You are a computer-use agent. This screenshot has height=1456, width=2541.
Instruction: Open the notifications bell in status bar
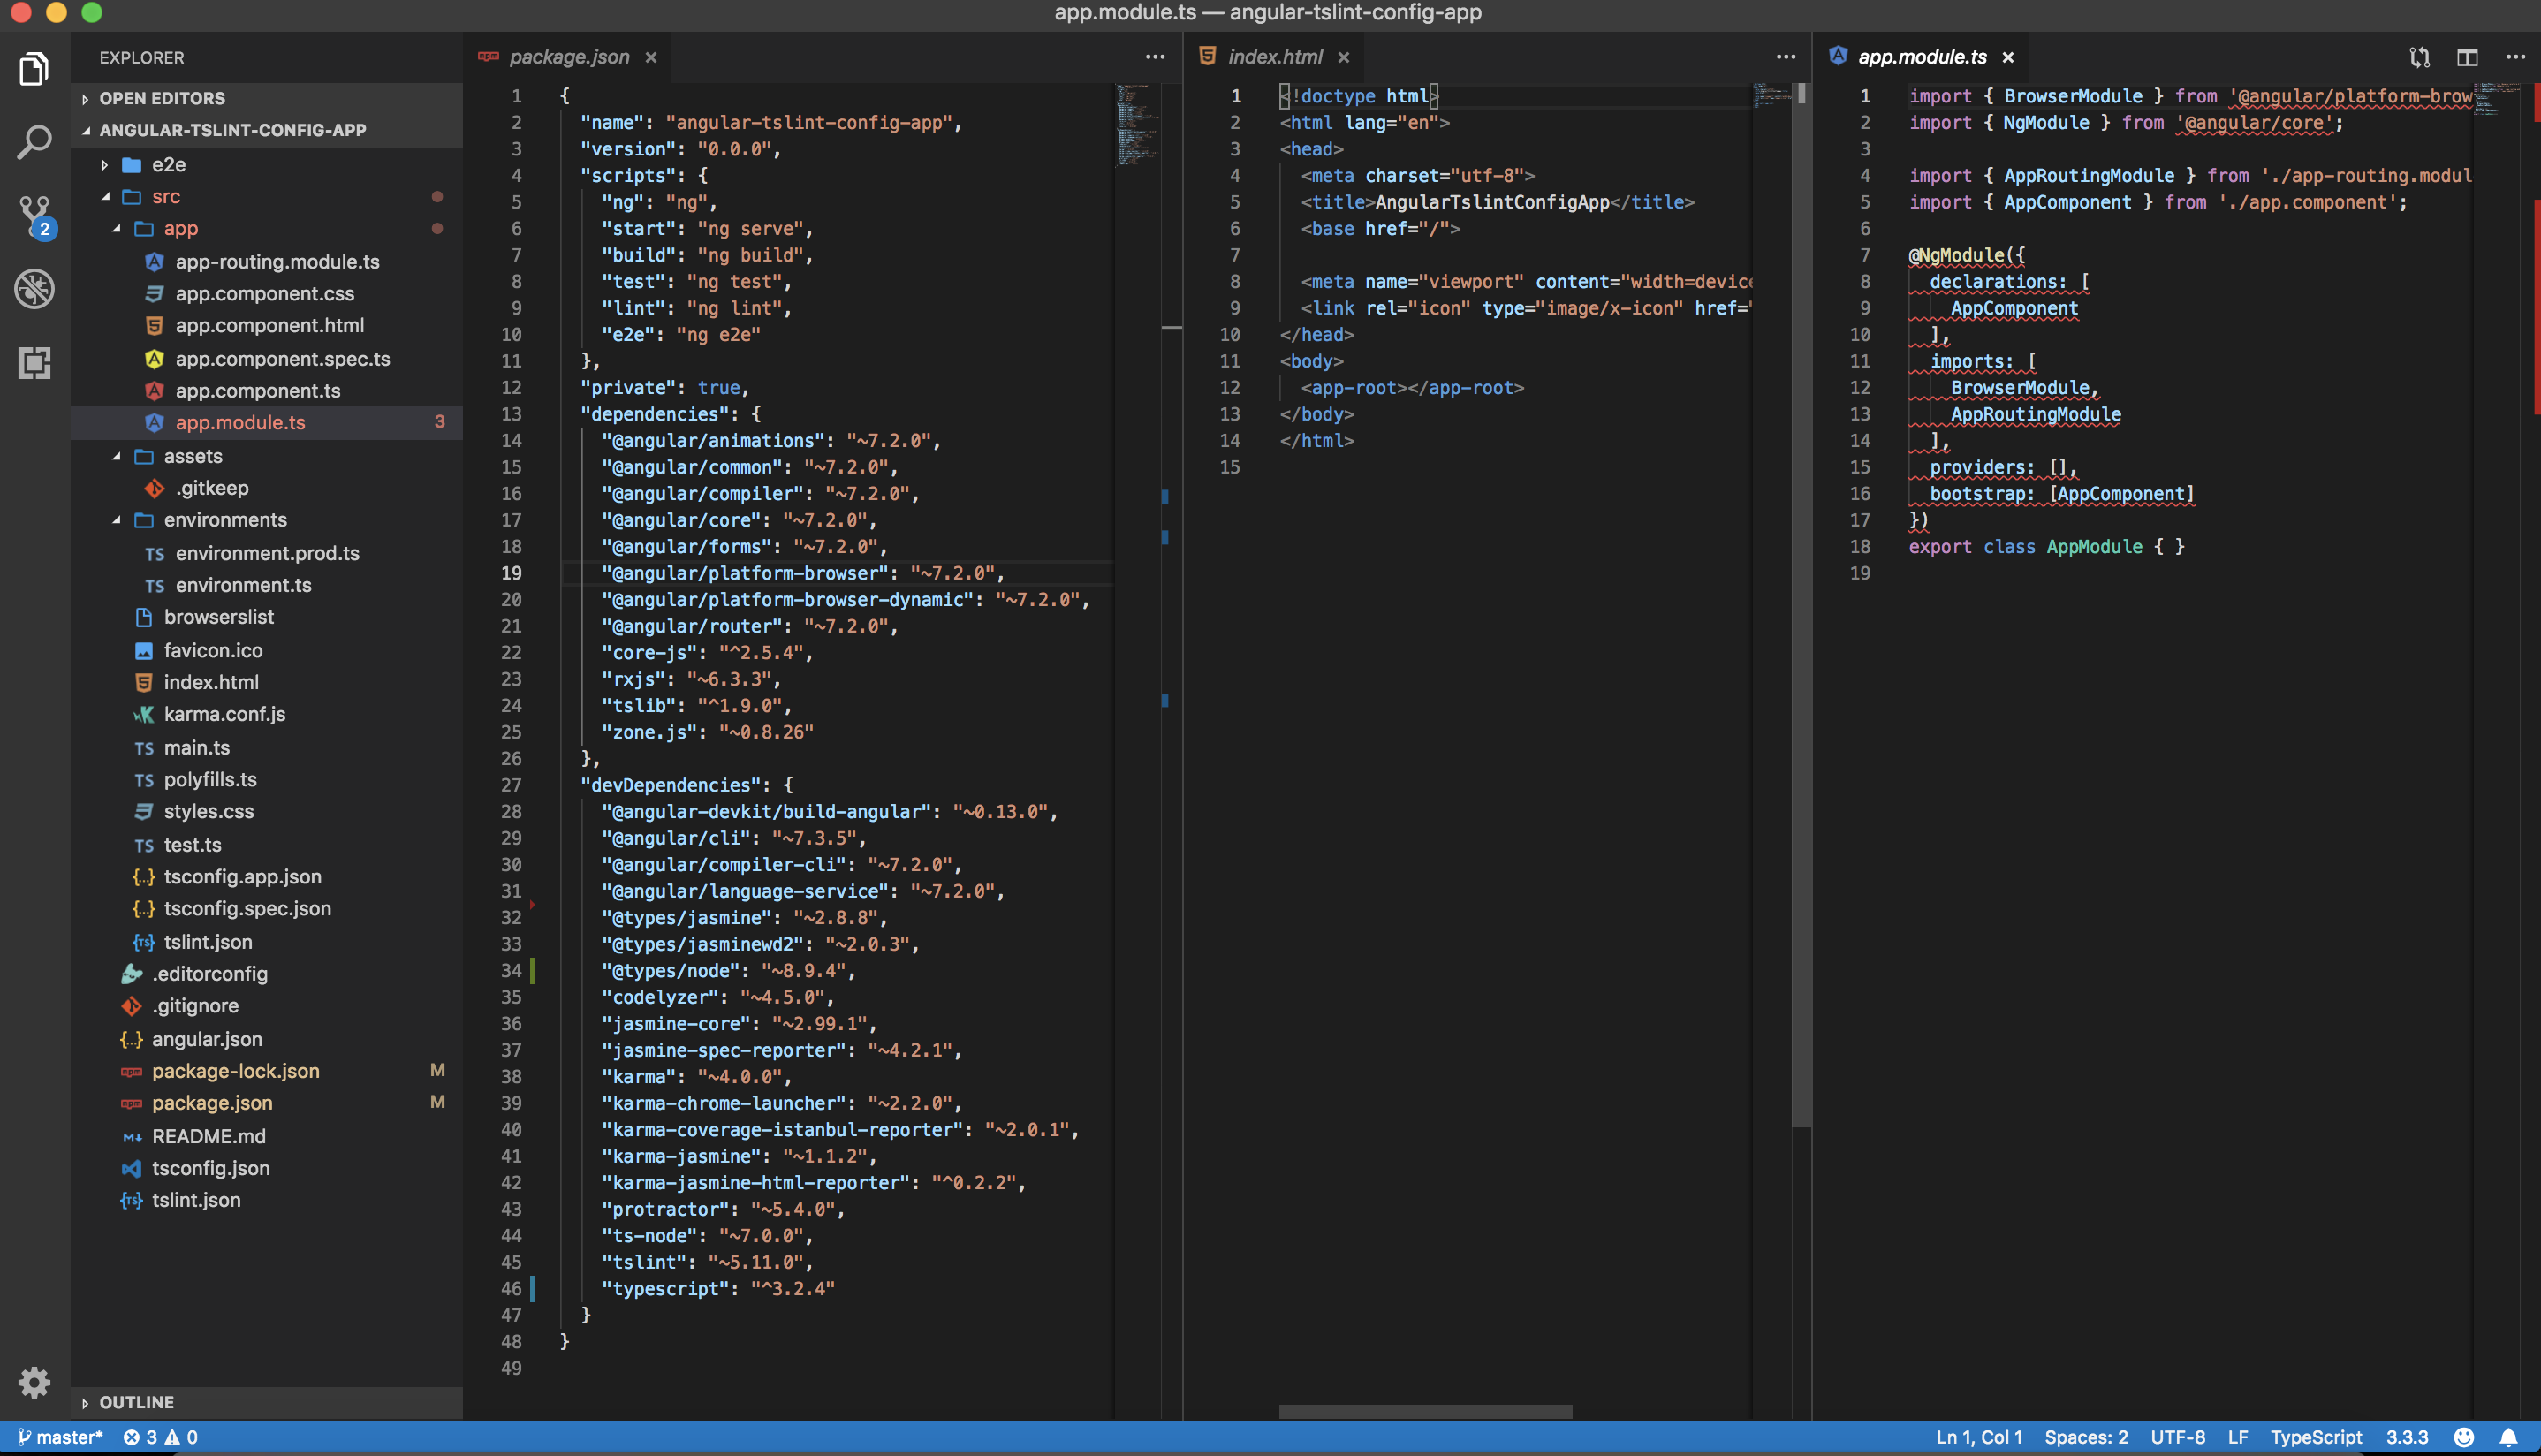click(2508, 1437)
